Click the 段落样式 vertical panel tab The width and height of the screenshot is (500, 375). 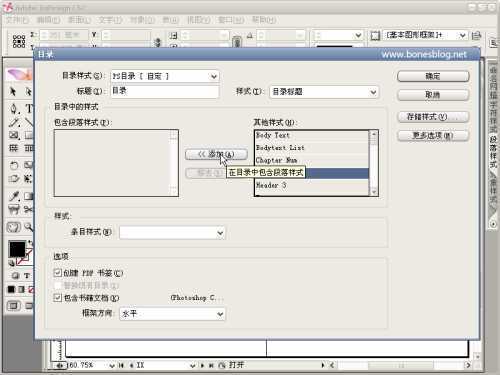coord(493,152)
